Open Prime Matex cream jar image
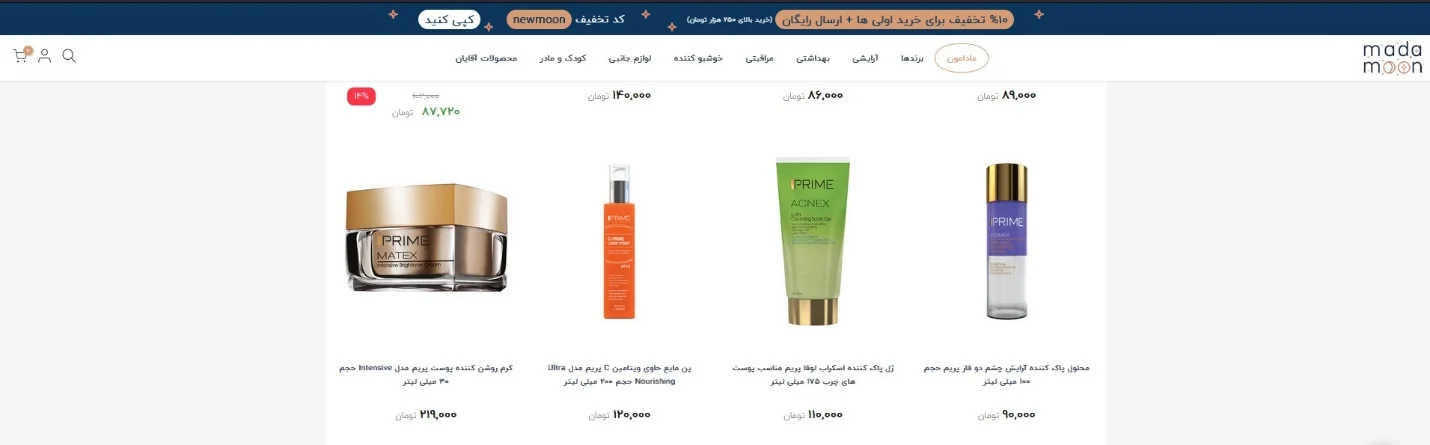1430x445 pixels. [426, 238]
